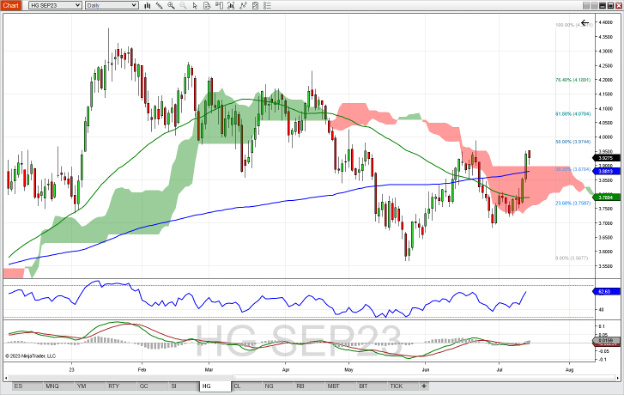Screen dimensions: 624x396
Task: Click the blue moving average price marker
Action: click(607, 171)
